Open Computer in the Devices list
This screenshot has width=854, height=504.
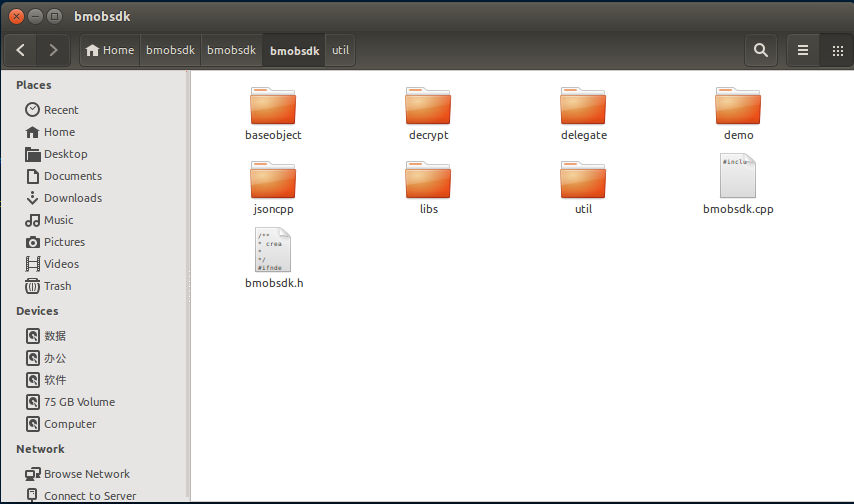pyautogui.click(x=60, y=424)
